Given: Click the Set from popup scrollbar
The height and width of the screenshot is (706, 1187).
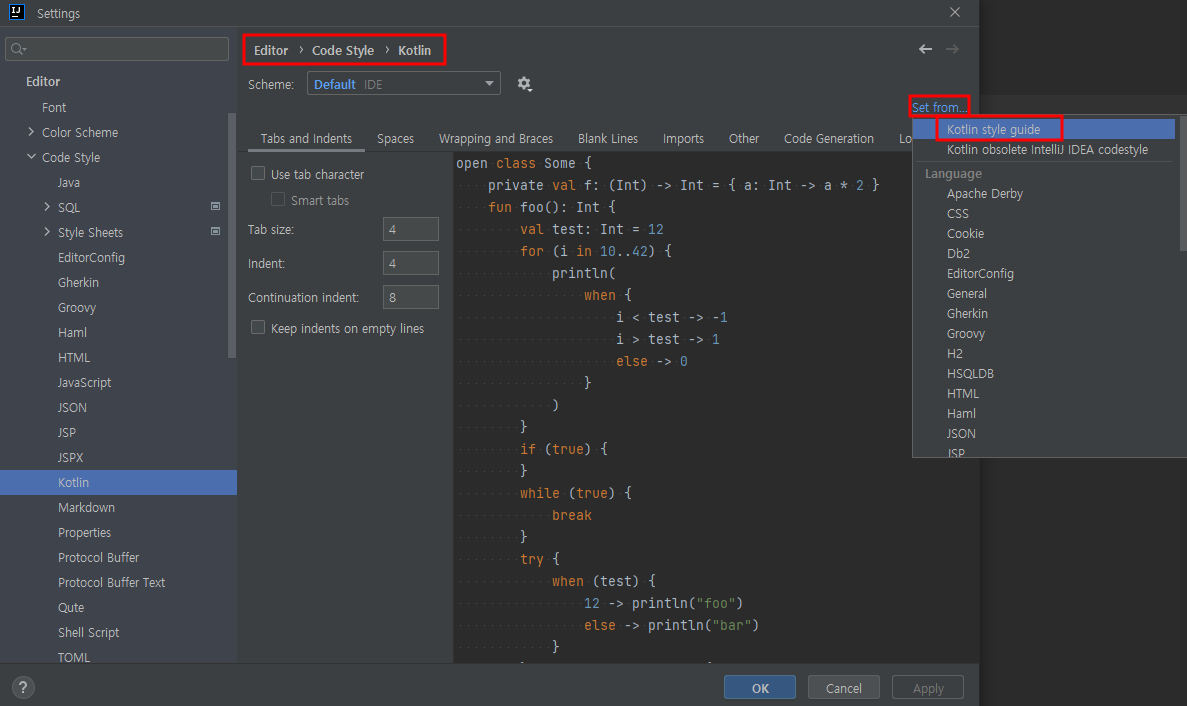Looking at the screenshot, I should coord(1183,185).
